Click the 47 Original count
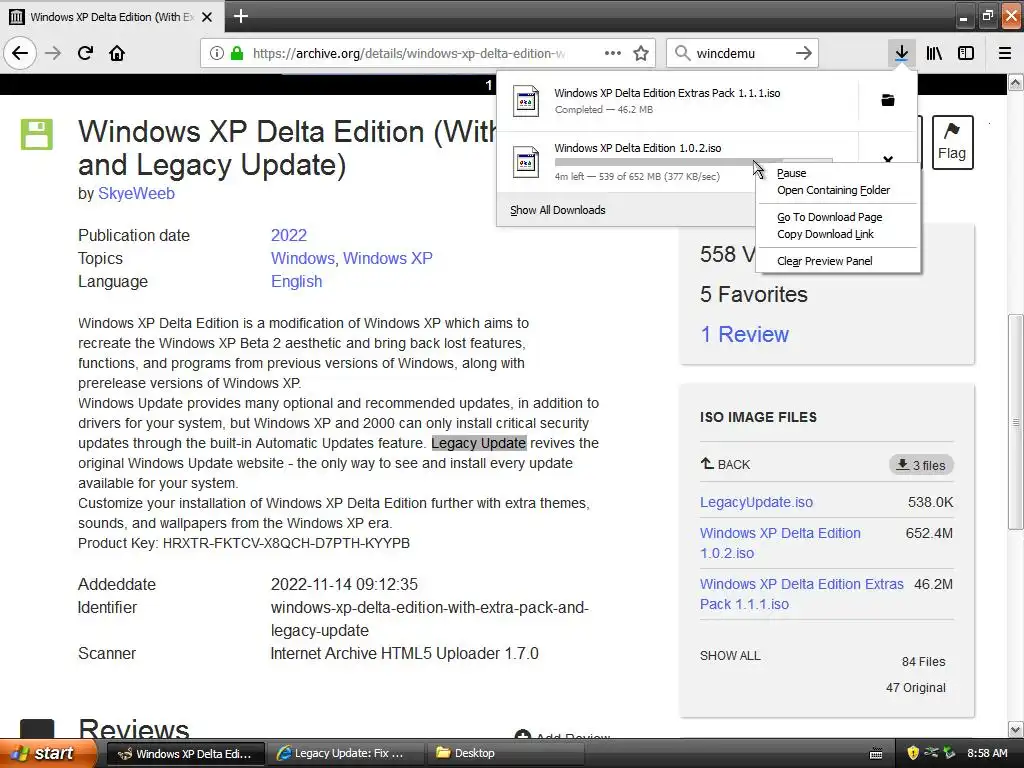 click(x=916, y=688)
